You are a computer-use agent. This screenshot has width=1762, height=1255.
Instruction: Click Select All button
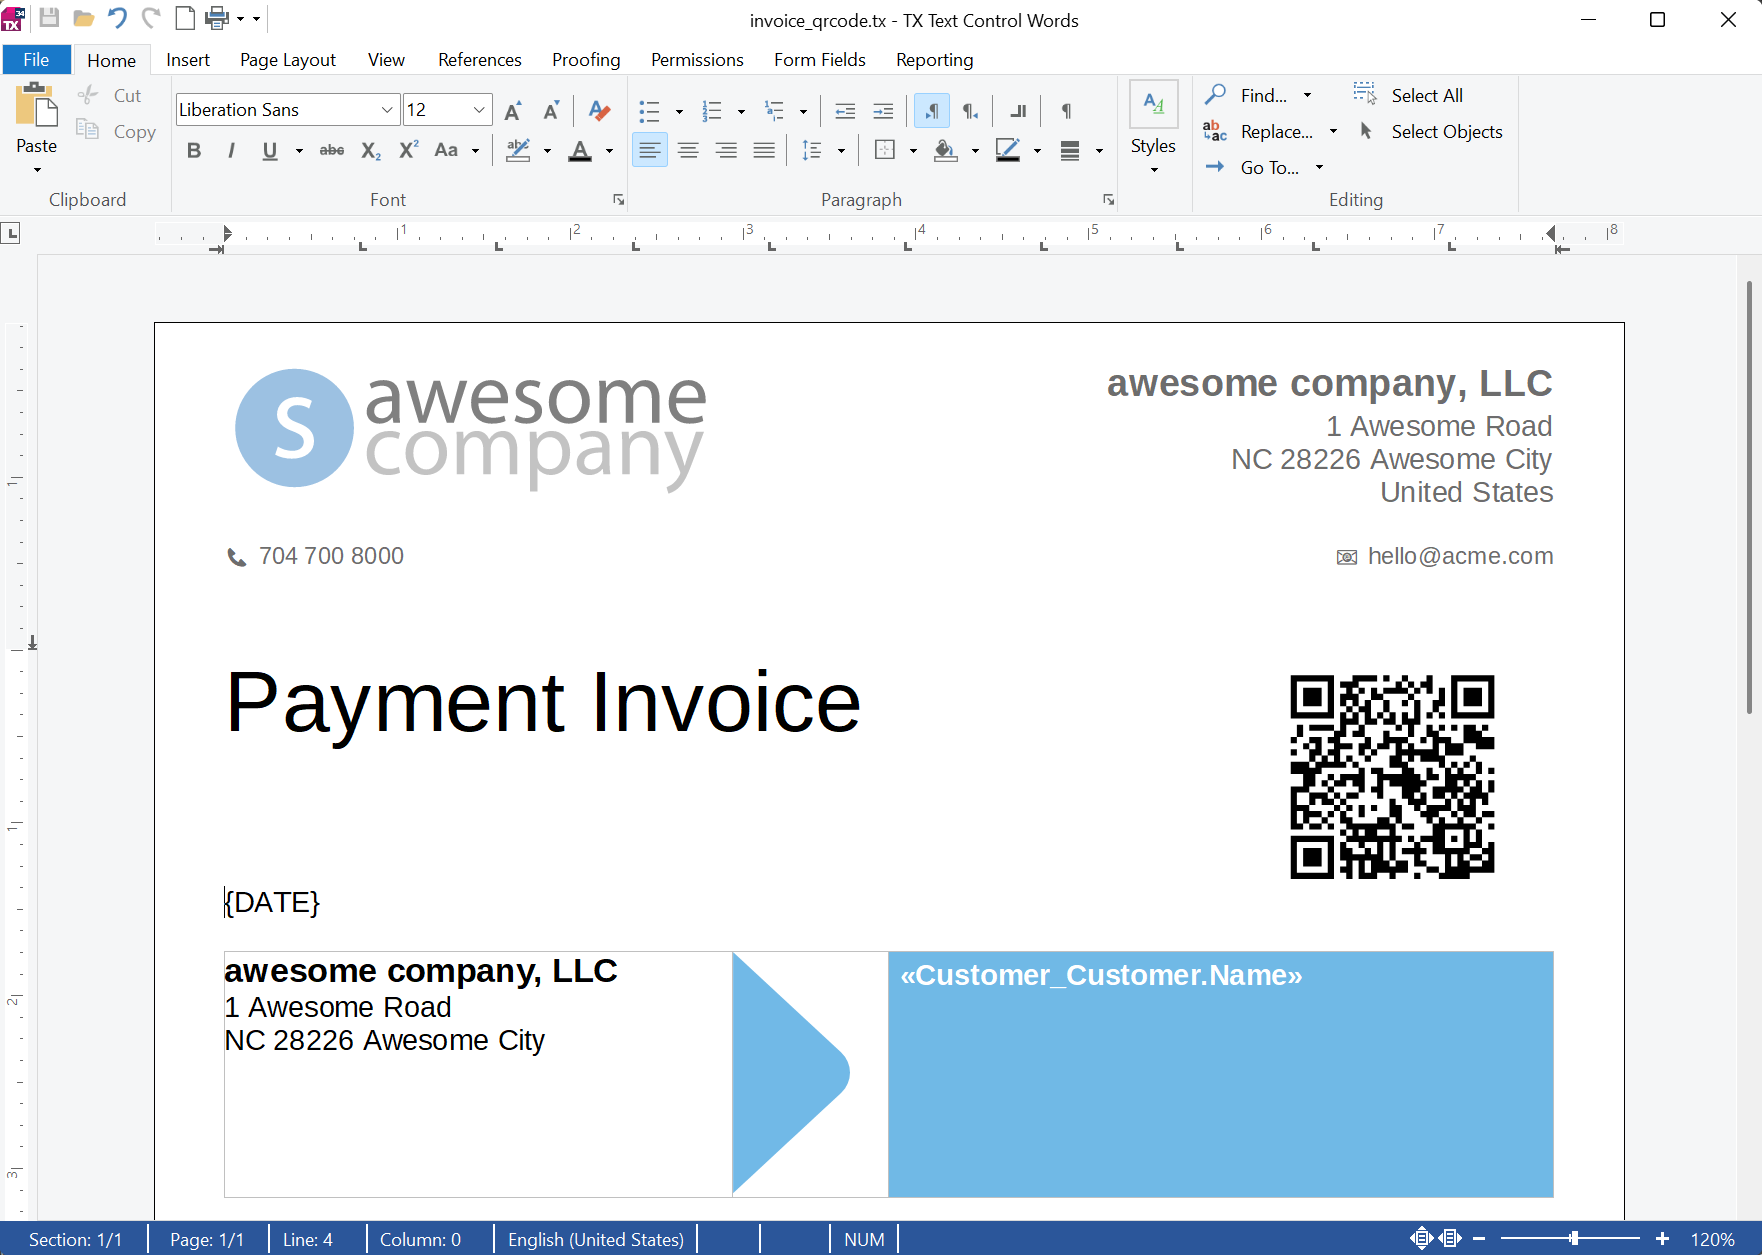tap(1408, 95)
